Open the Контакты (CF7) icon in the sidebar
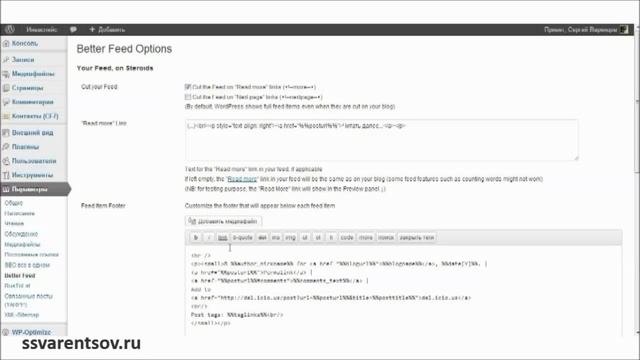 tap(6, 116)
